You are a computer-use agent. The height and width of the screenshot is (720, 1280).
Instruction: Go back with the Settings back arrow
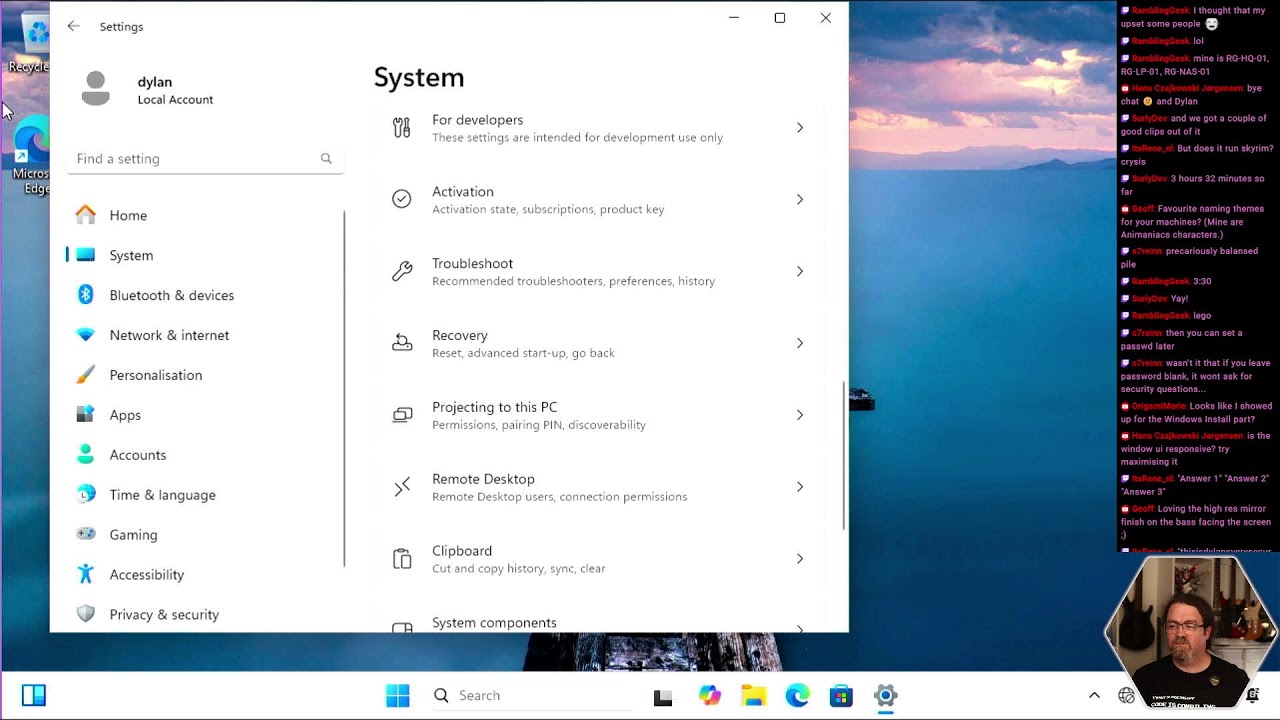73,26
